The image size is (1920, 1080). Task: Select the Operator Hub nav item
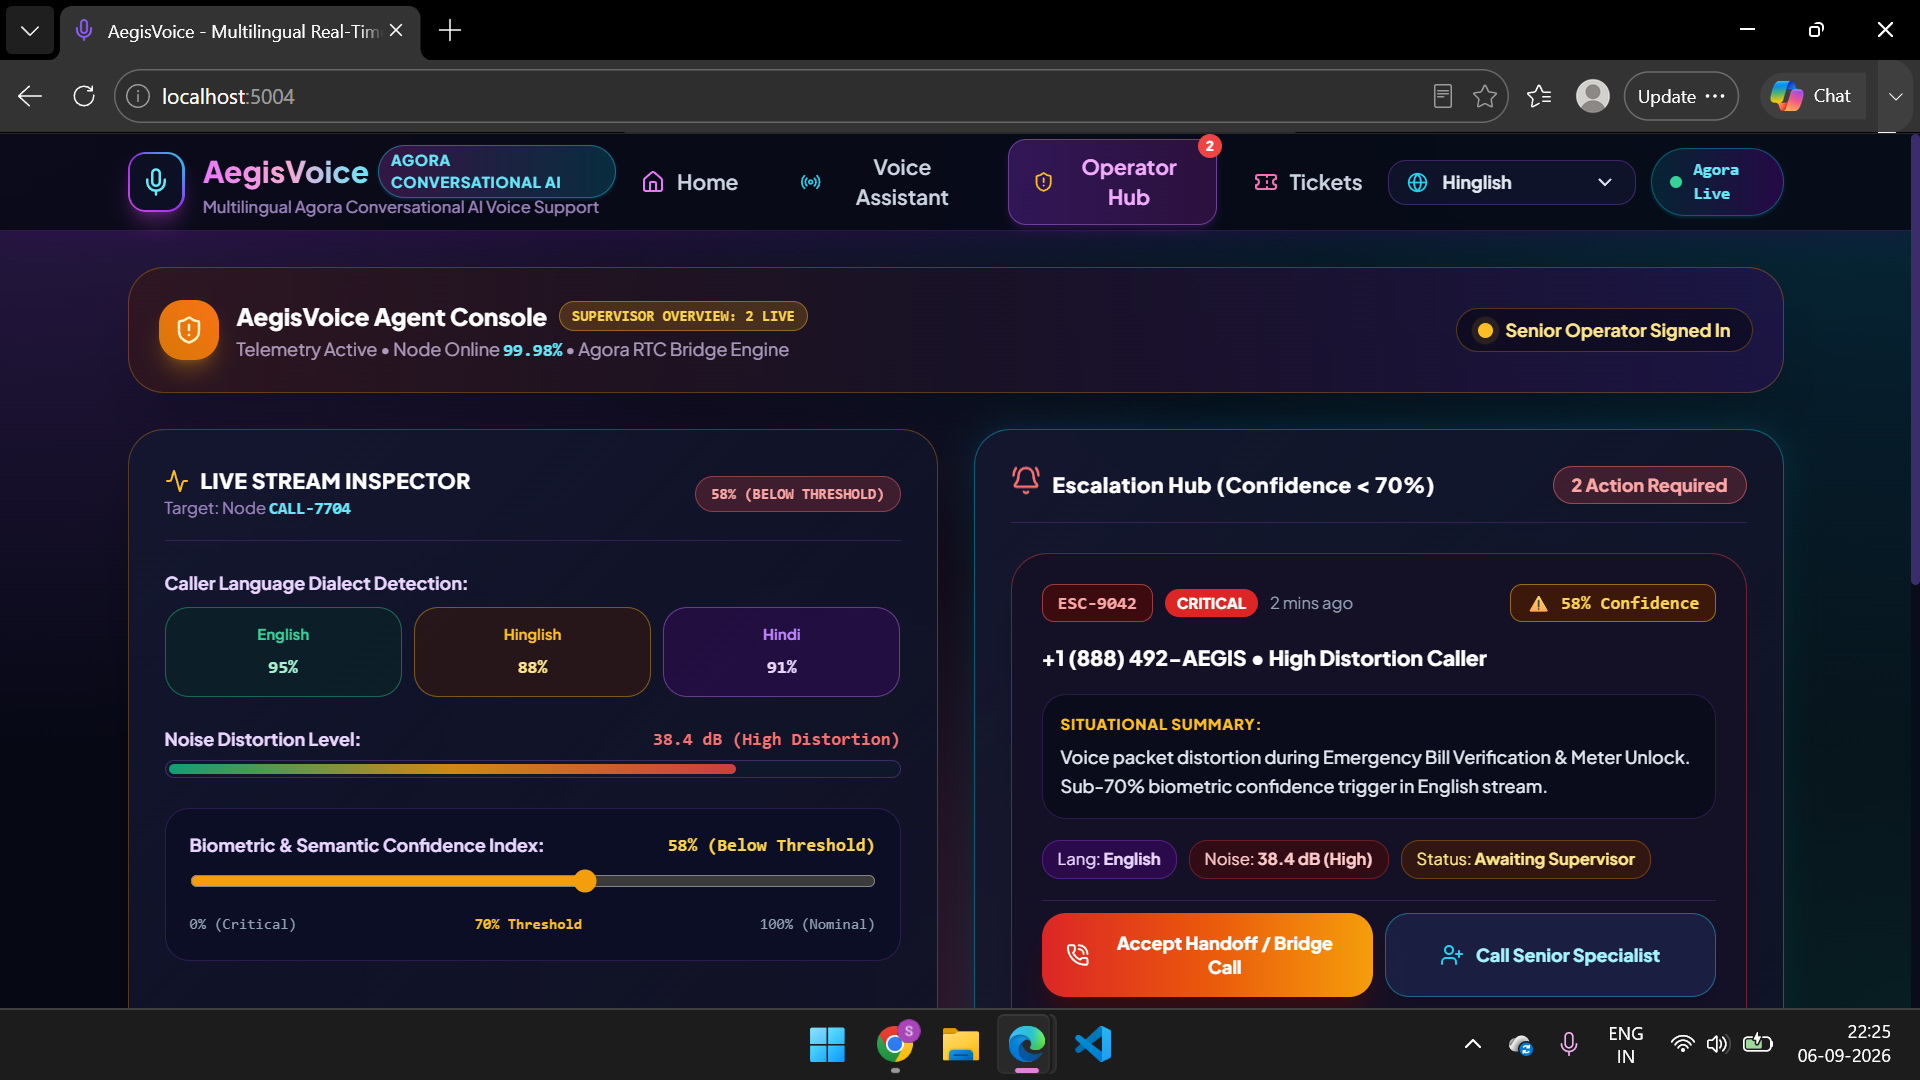[x=1112, y=182]
